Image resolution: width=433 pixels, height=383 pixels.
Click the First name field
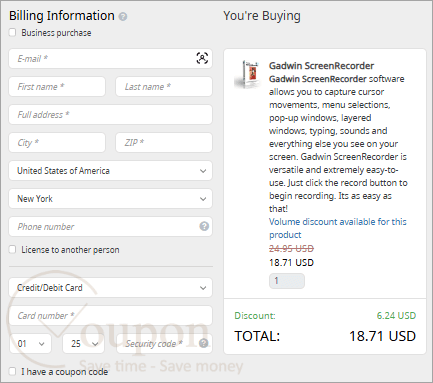tap(57, 87)
